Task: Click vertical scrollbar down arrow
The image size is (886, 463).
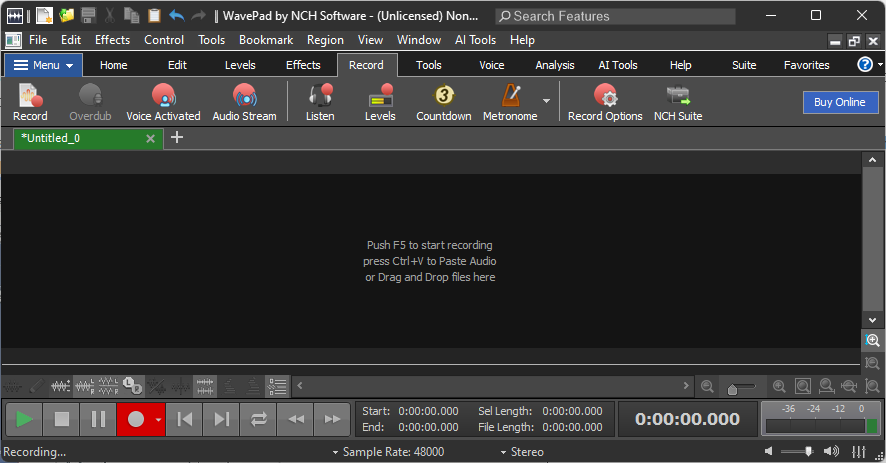Action: (872, 320)
